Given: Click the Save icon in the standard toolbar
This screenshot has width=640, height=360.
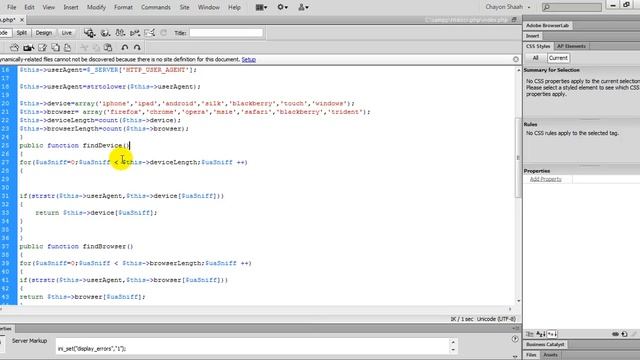Looking at the screenshot, I should pyautogui.click(x=42, y=48).
